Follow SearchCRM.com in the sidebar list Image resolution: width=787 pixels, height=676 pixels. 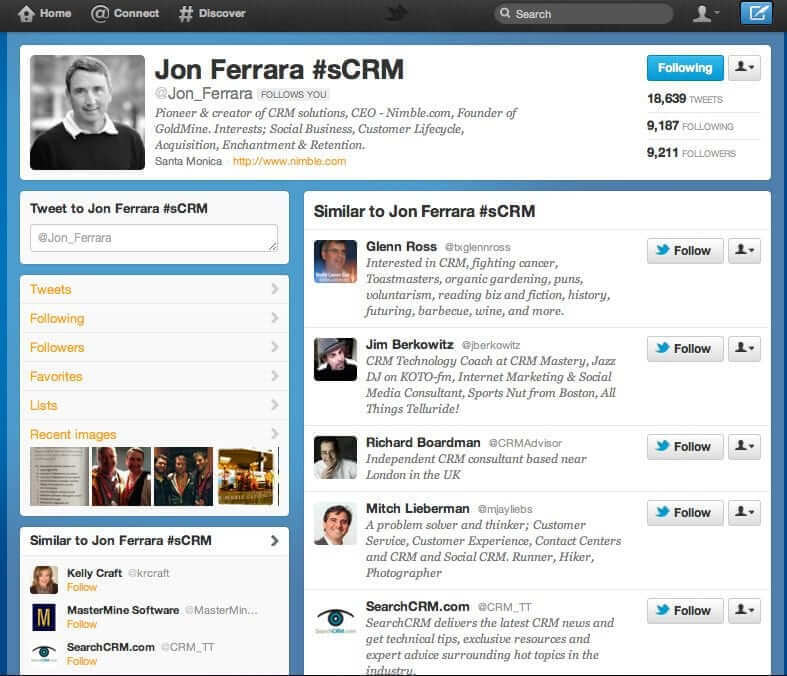(x=82, y=661)
